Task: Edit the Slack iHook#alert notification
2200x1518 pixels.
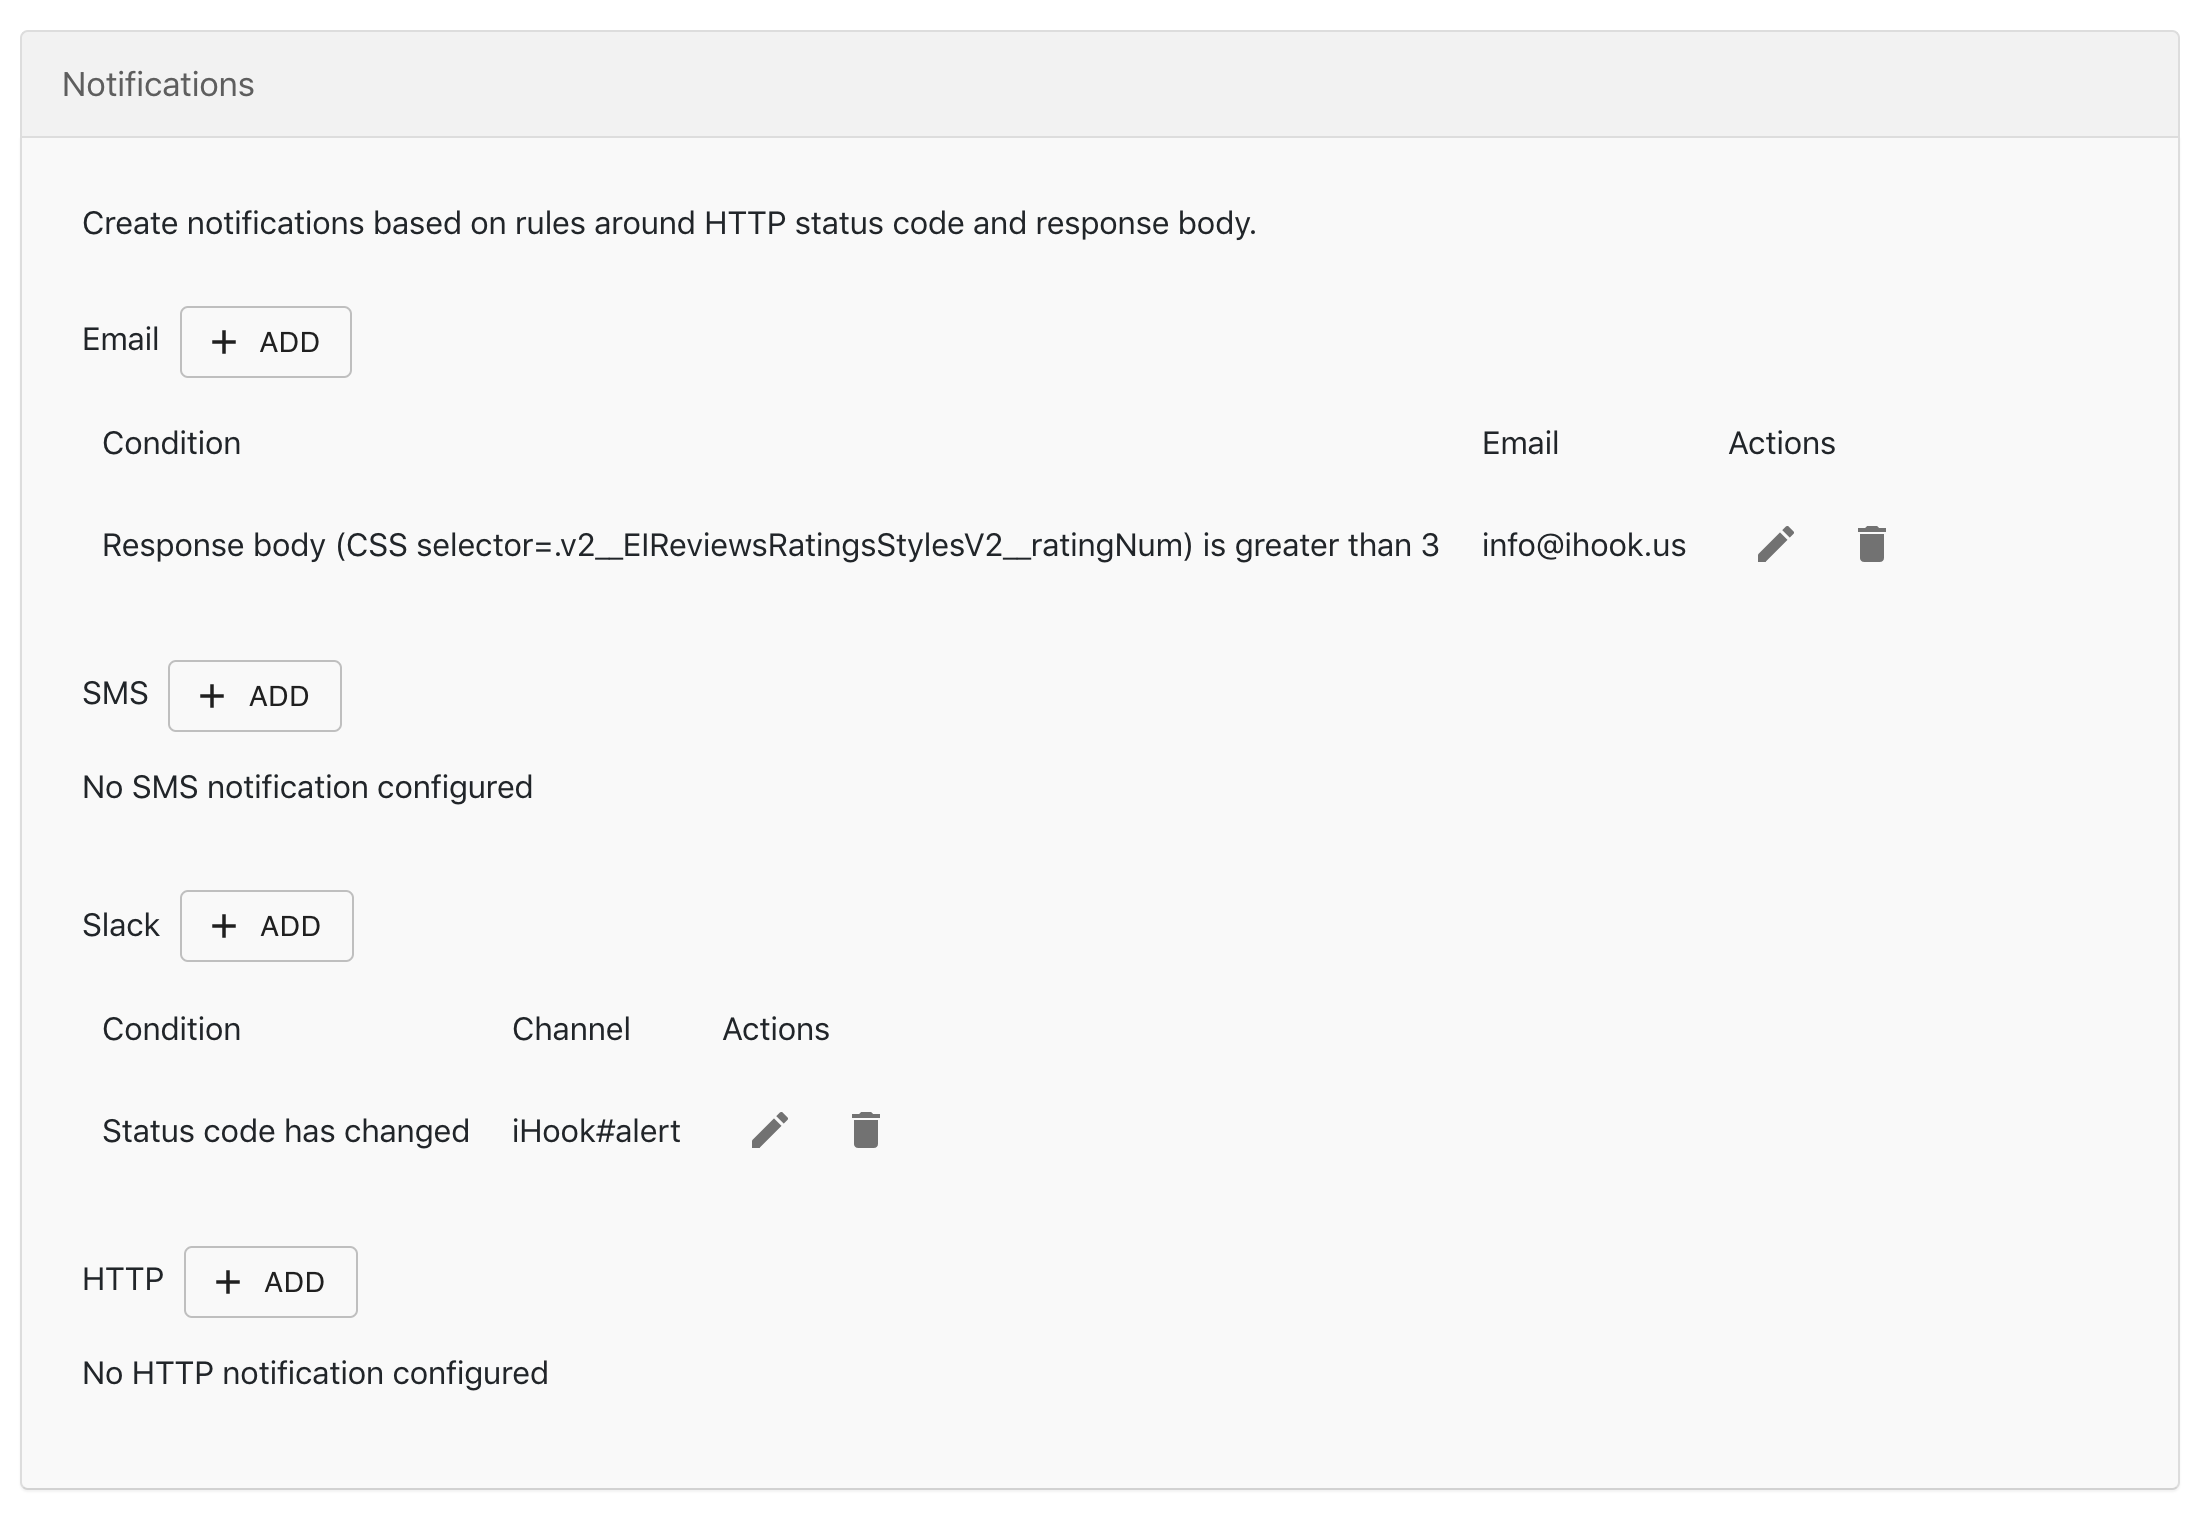Action: click(770, 1131)
